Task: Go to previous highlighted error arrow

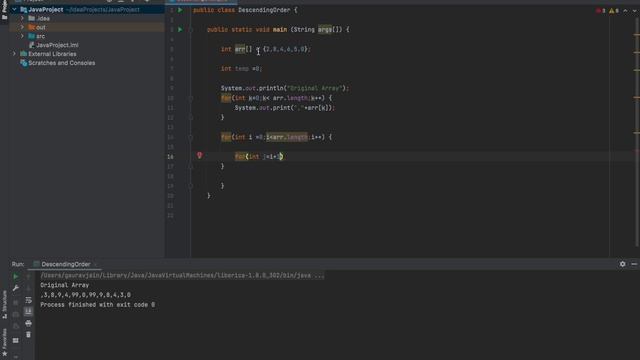Action: (x=625, y=11)
